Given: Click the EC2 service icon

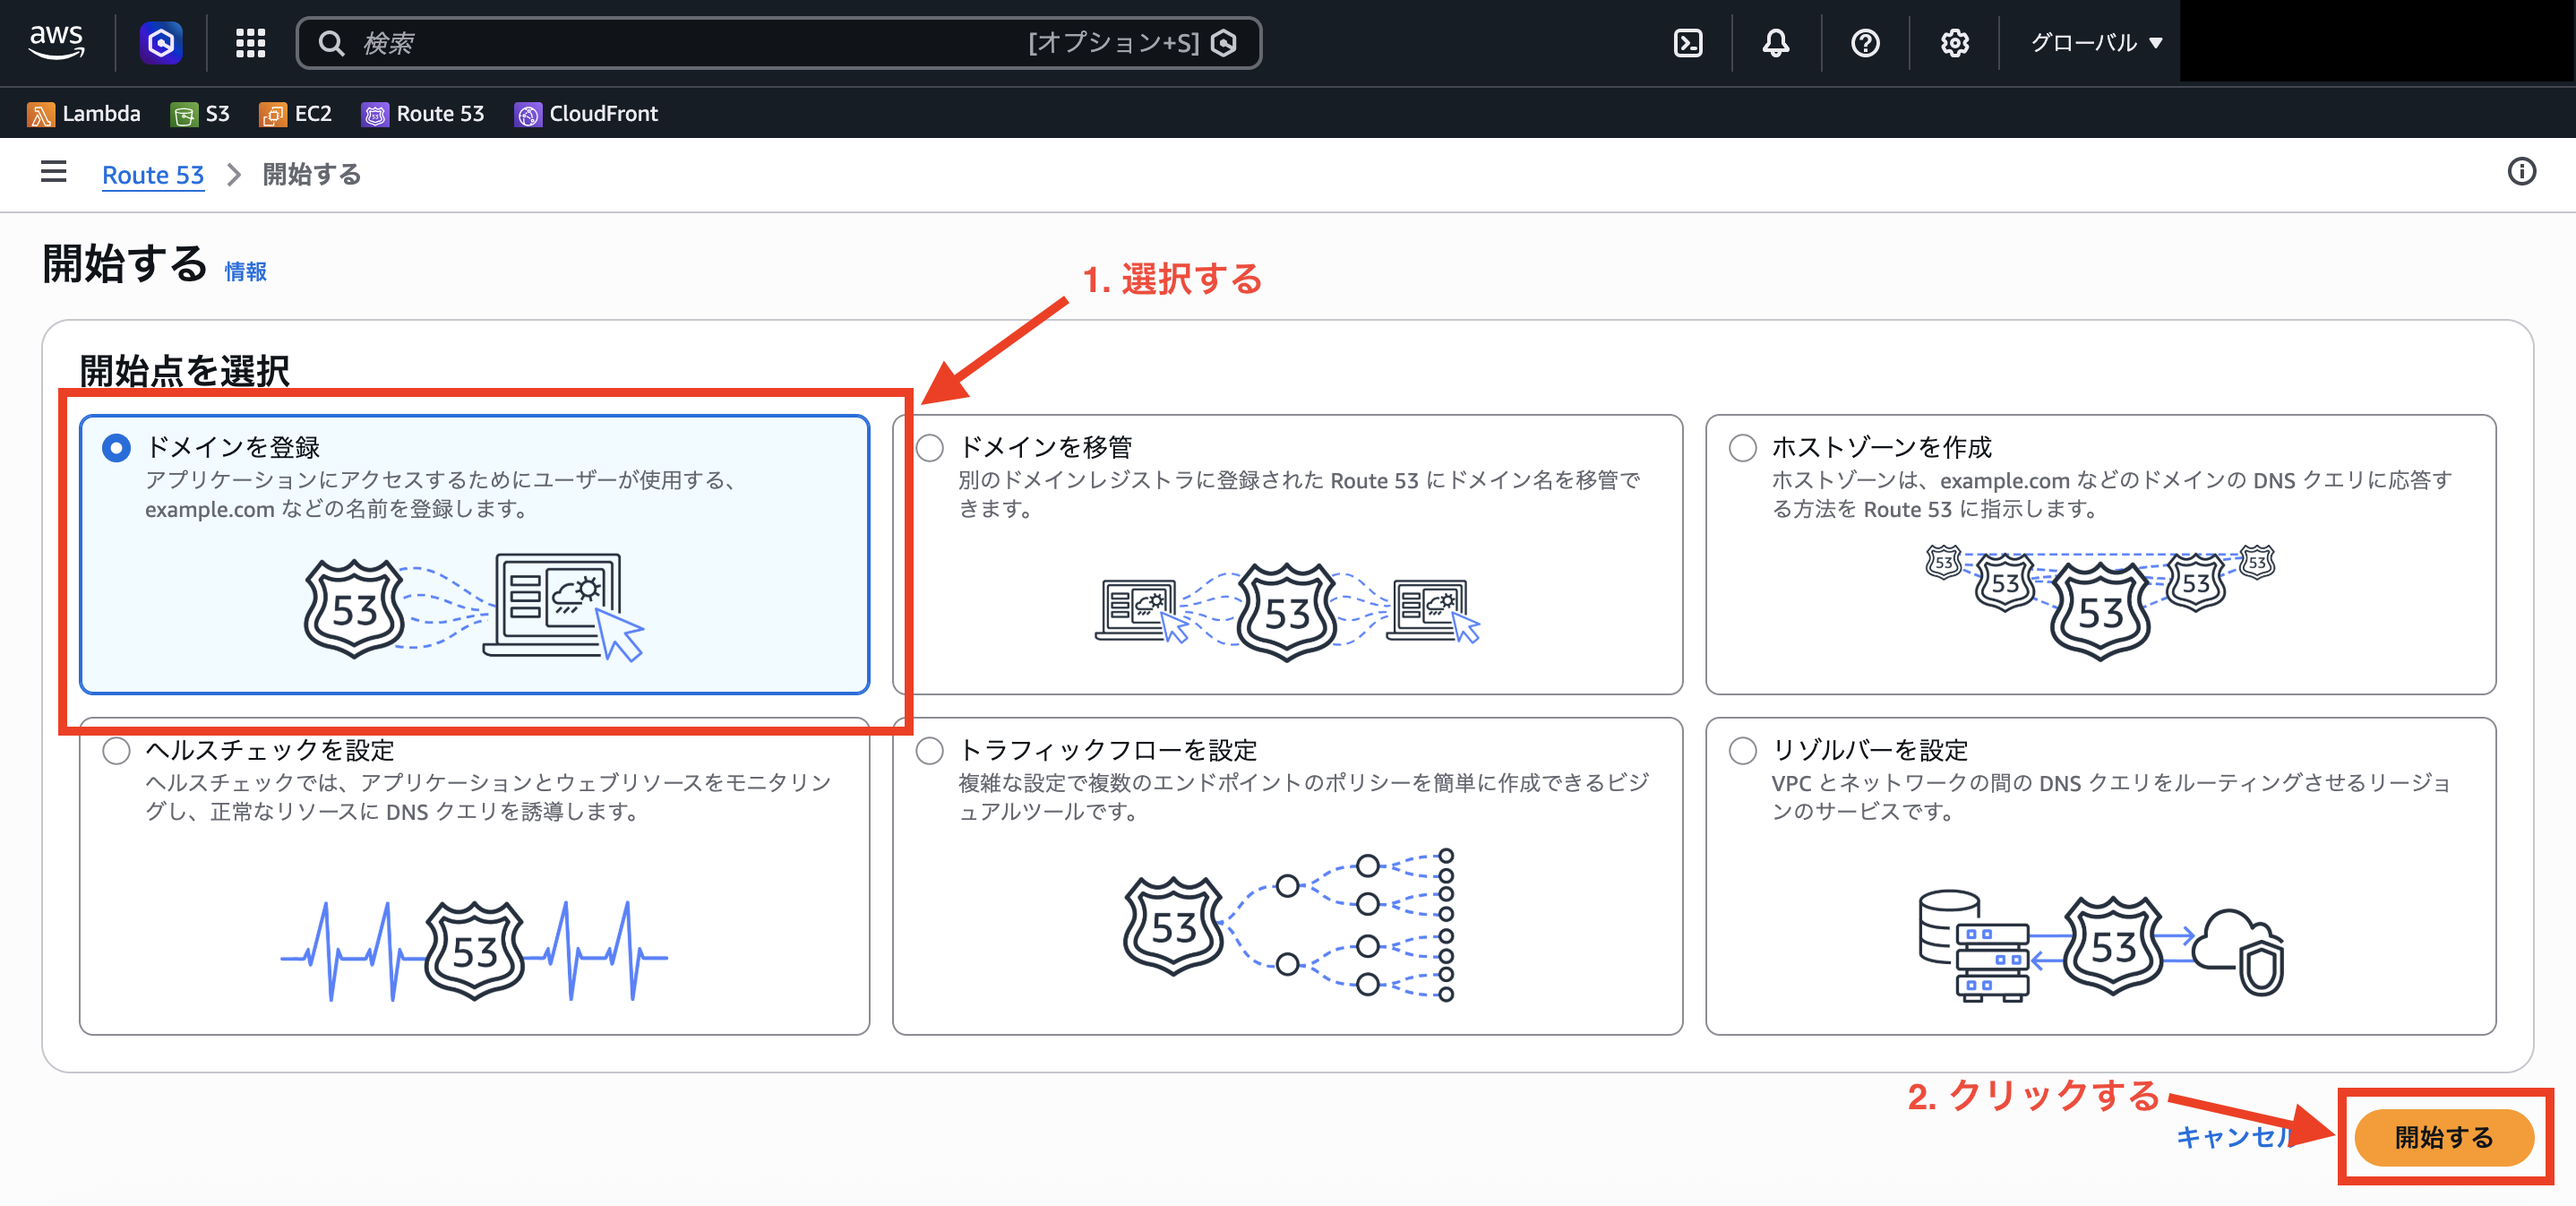Looking at the screenshot, I should tap(272, 115).
